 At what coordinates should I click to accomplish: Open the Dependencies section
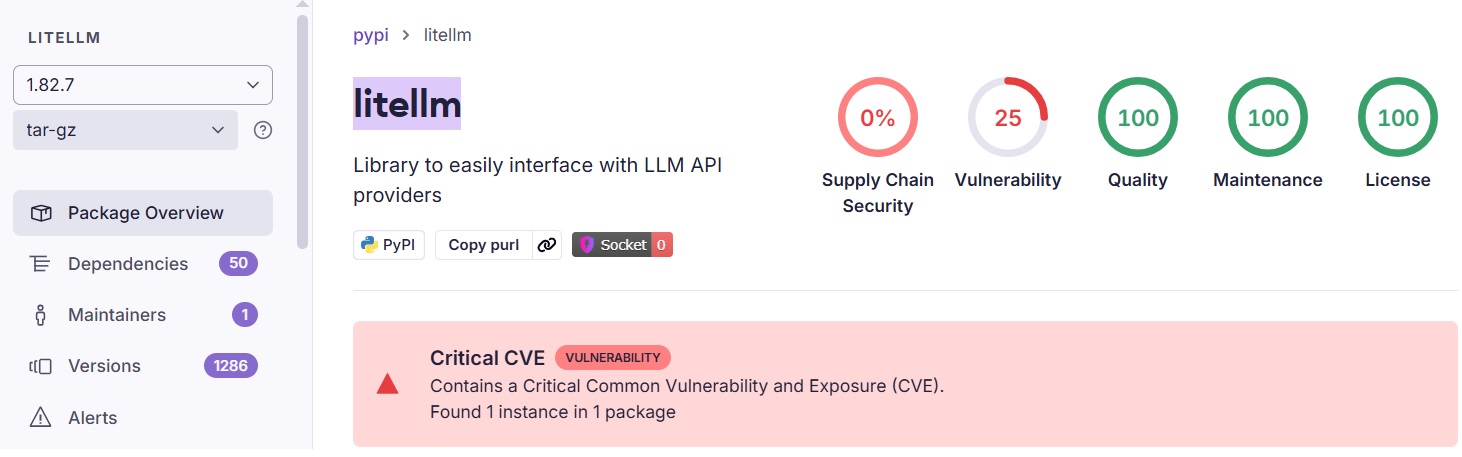click(x=128, y=264)
